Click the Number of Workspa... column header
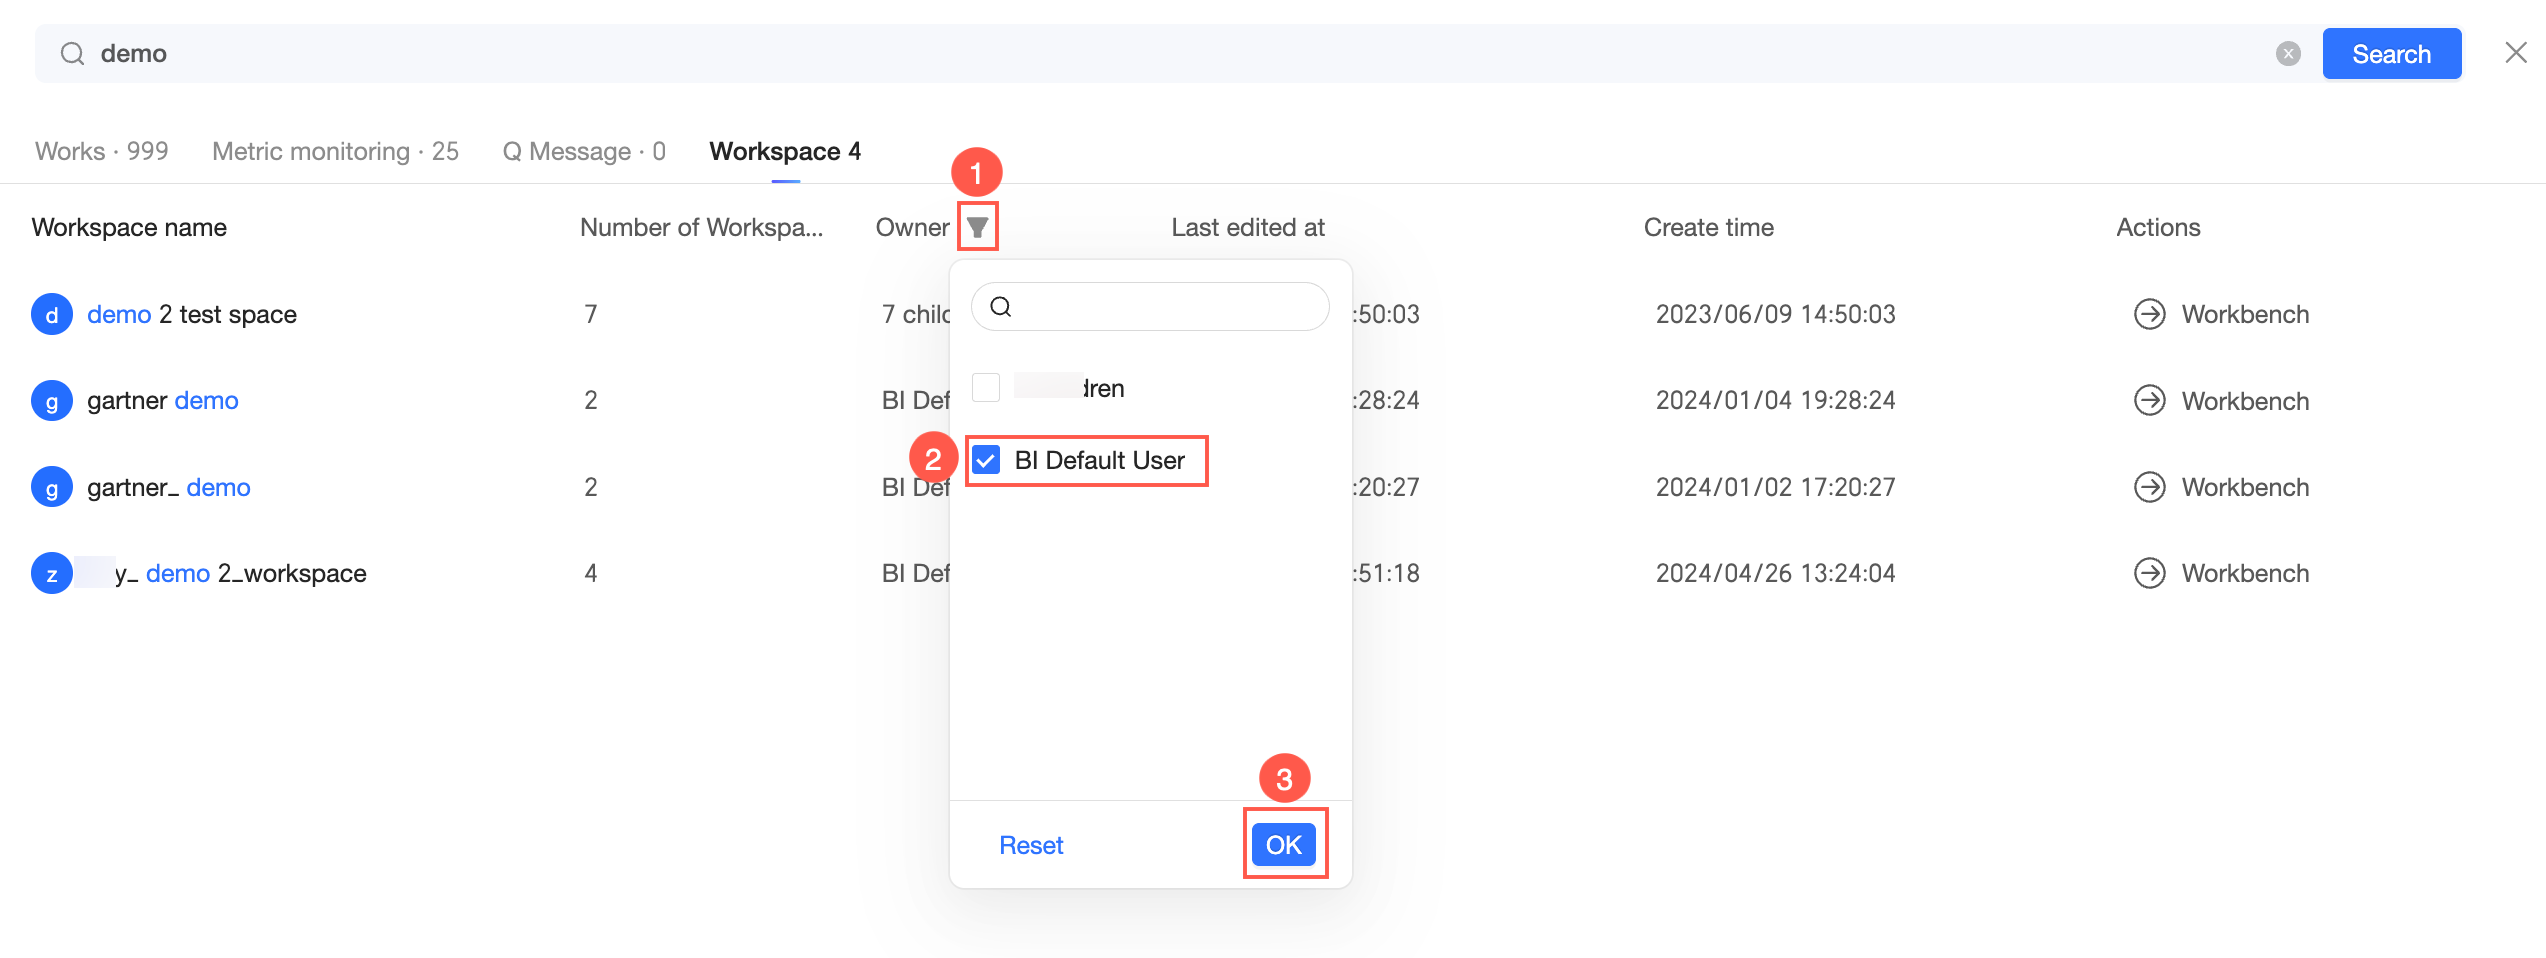The height and width of the screenshot is (958, 2546). pos(701,228)
